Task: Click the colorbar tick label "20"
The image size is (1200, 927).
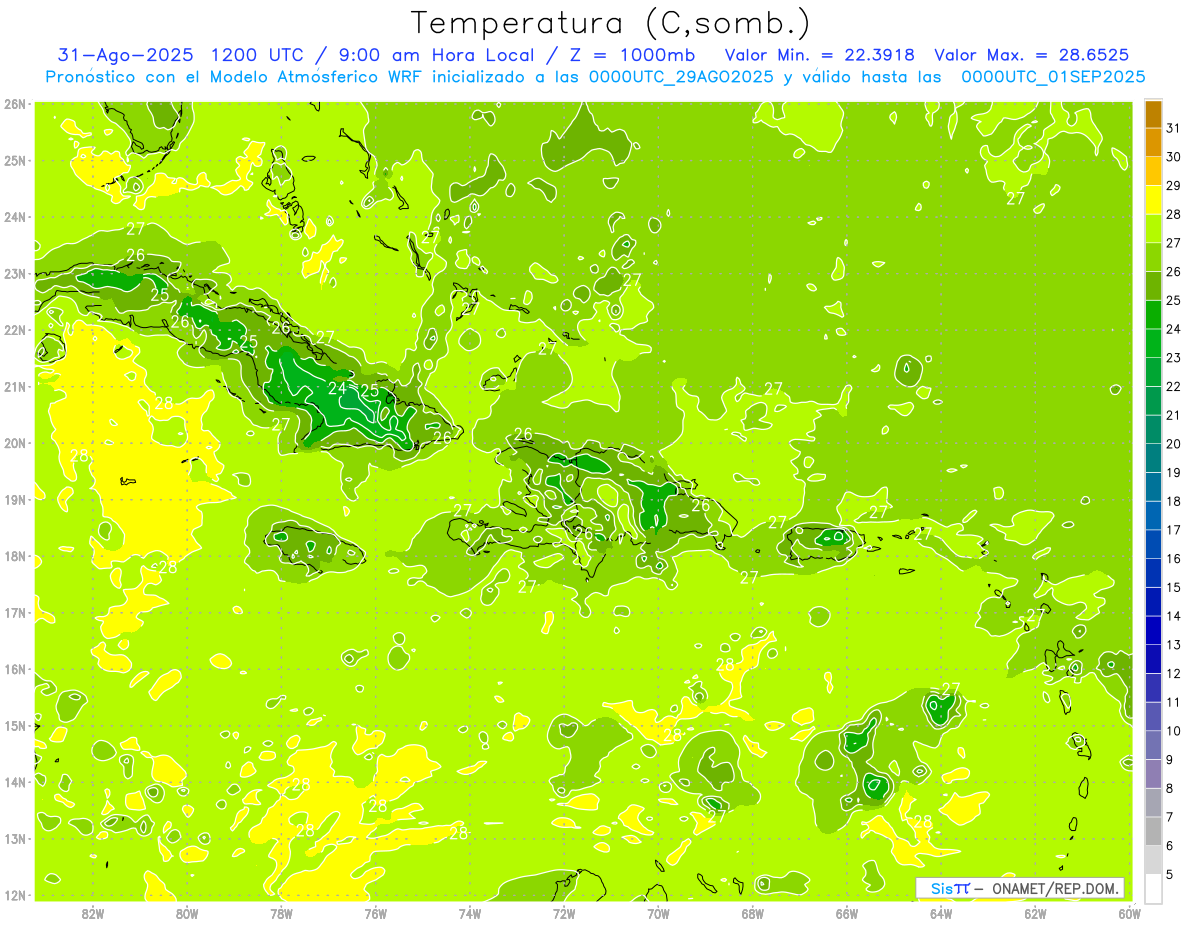Action: click(x=1174, y=444)
